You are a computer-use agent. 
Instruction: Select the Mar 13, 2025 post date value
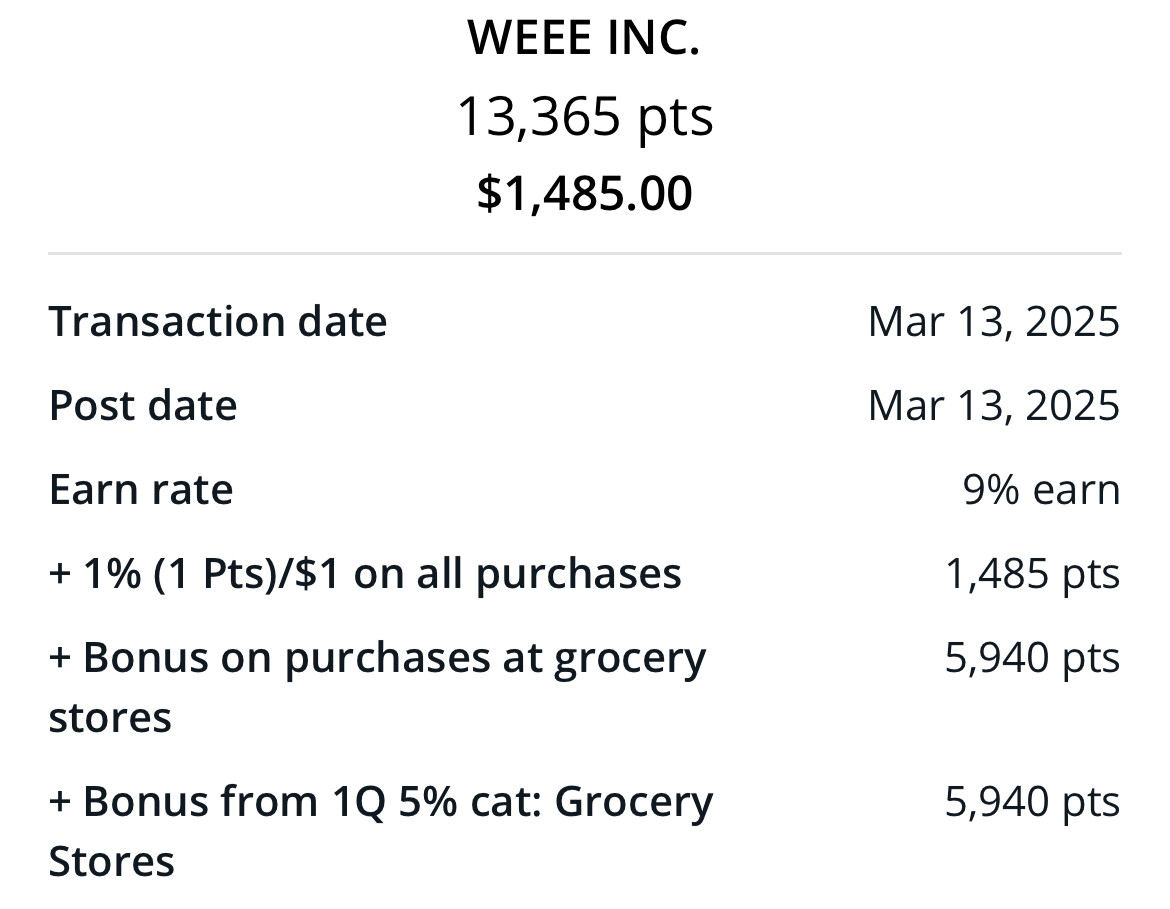(x=993, y=406)
